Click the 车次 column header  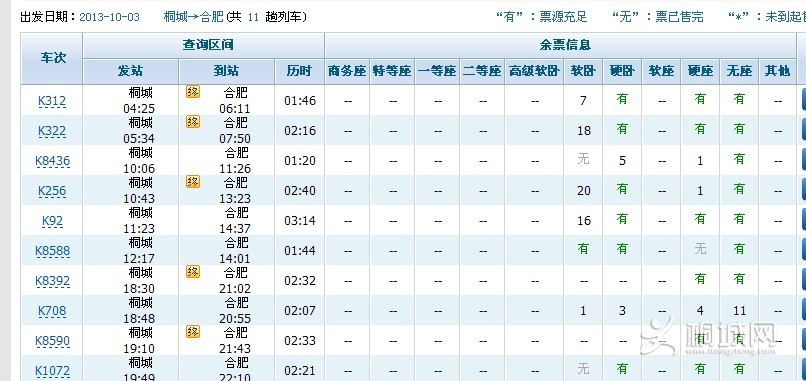tap(52, 58)
